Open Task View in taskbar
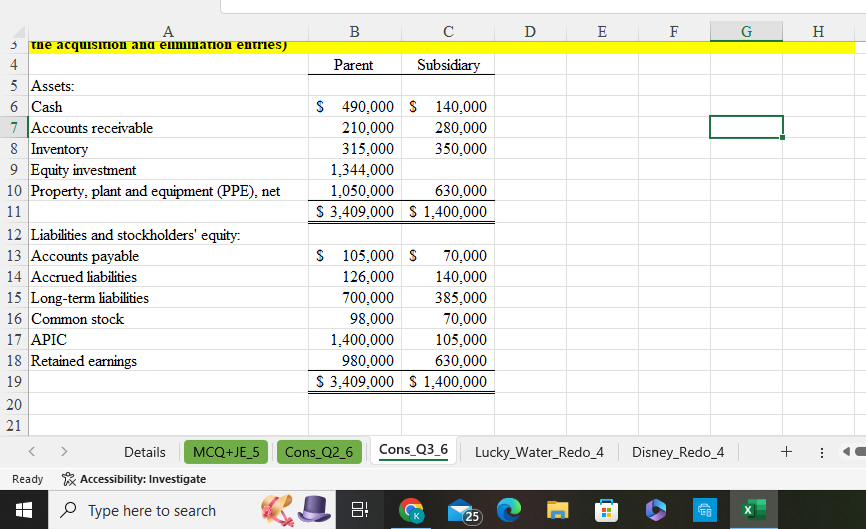Screen dimensions: 866x529 point(360,510)
